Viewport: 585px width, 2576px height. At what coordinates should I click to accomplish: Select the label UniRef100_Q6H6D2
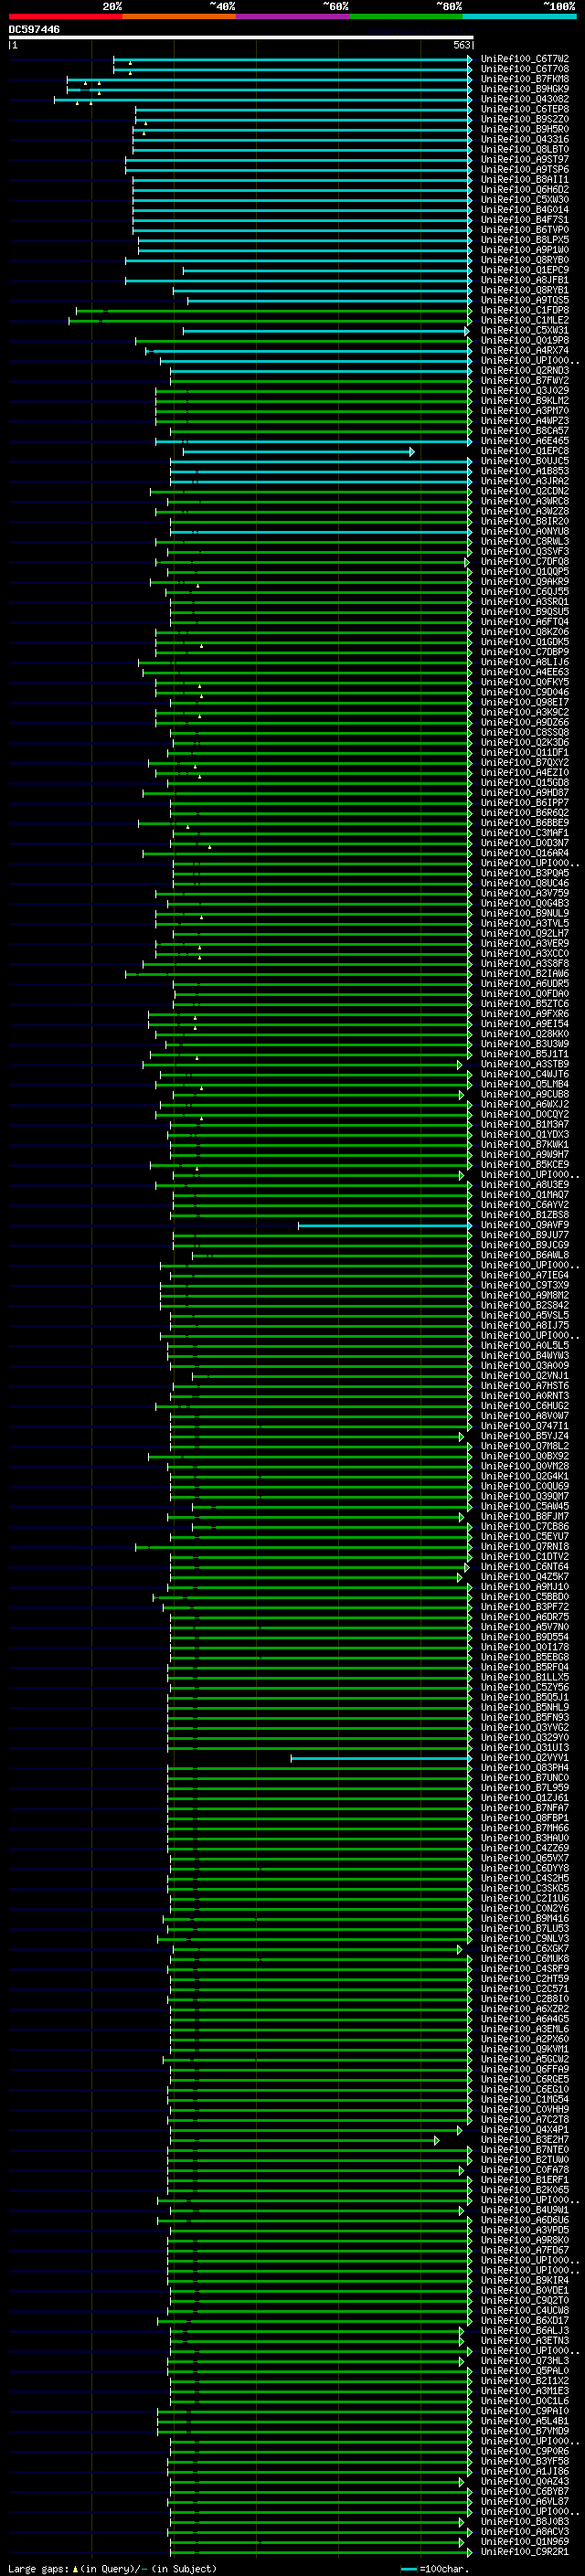(x=524, y=189)
